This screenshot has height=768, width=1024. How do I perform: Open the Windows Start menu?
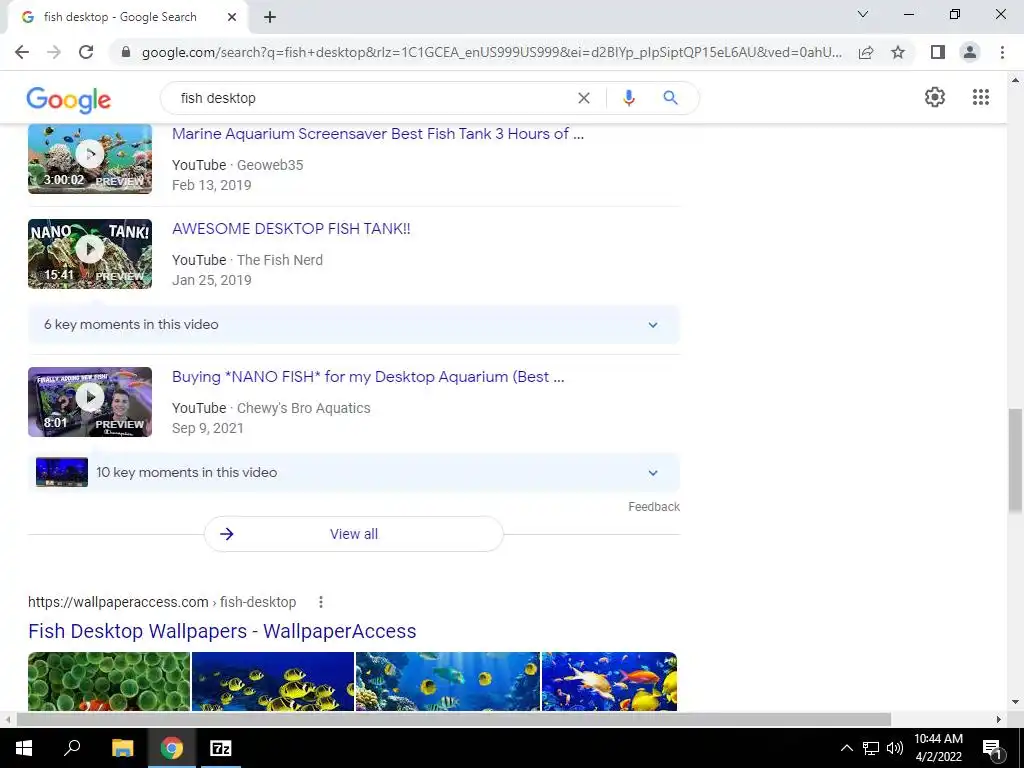tap(24, 748)
